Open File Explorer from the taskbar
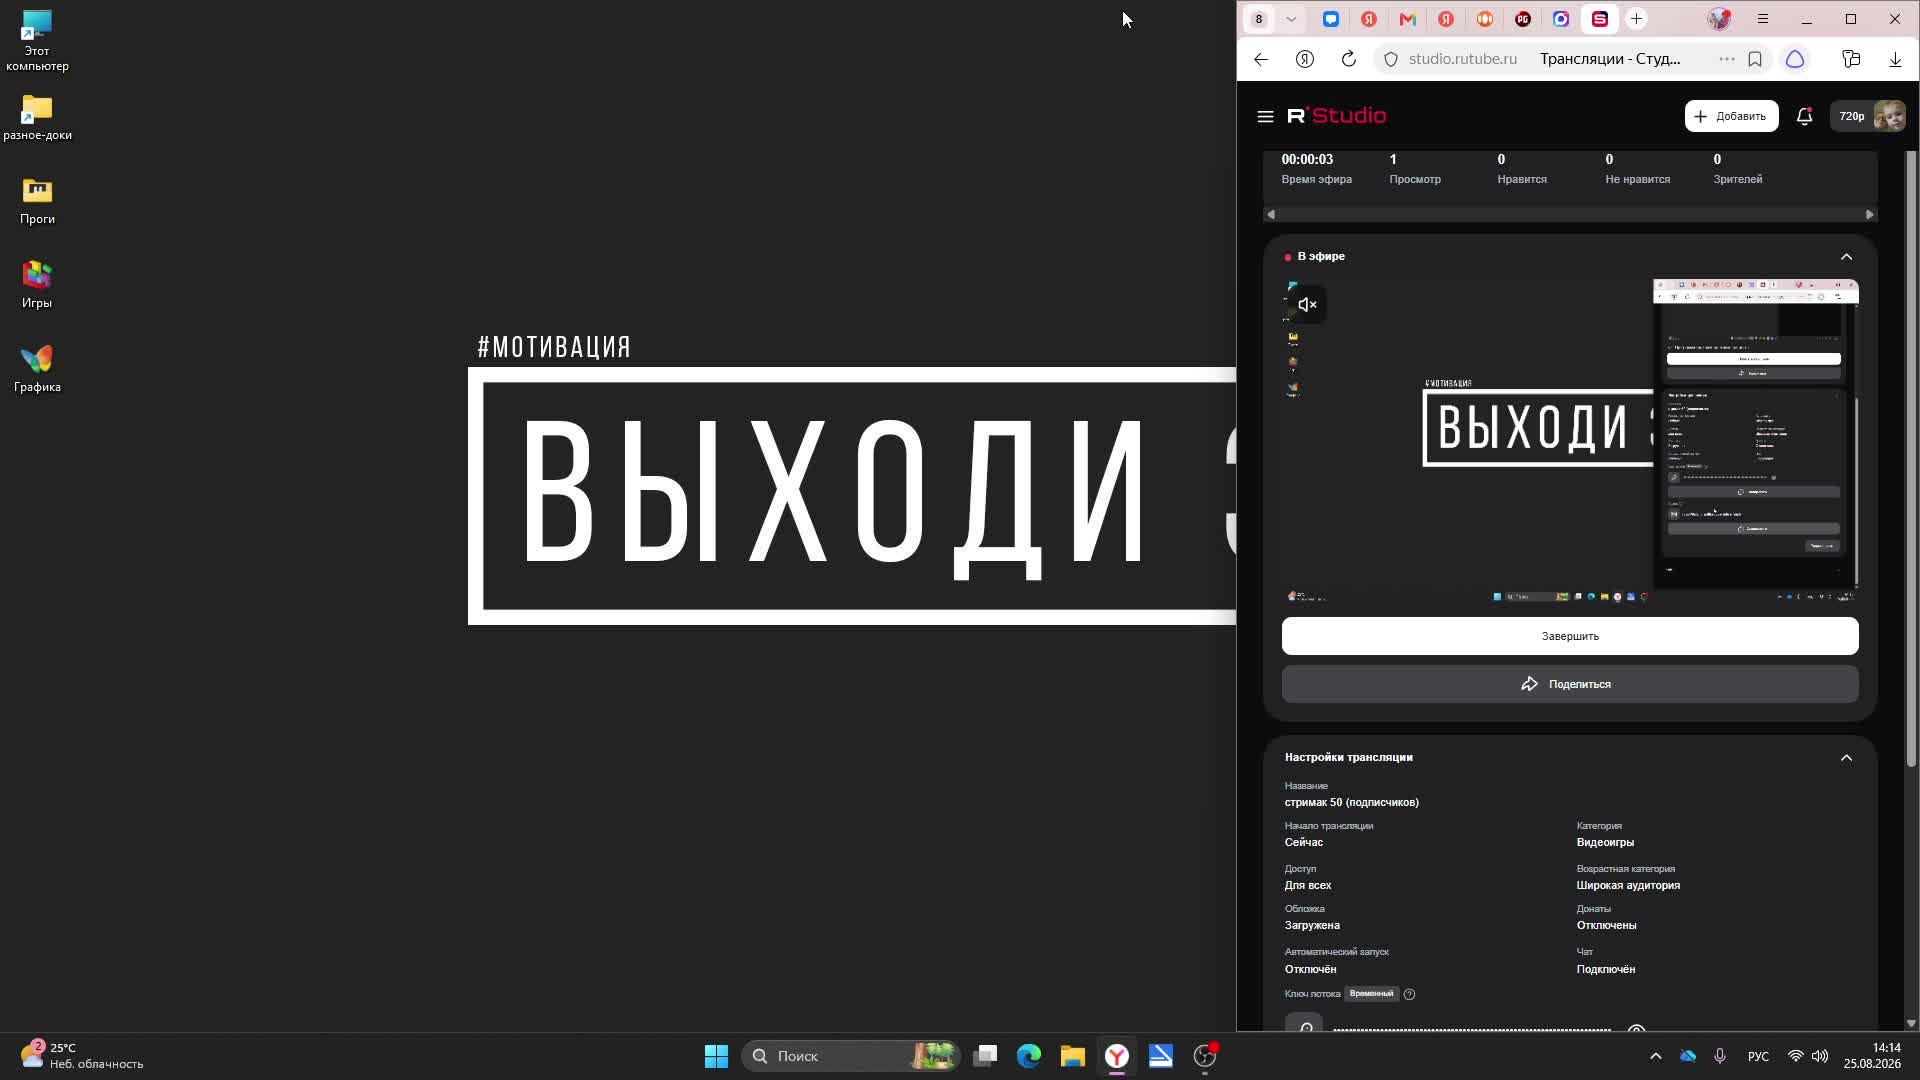The image size is (1920, 1080). point(1073,1056)
